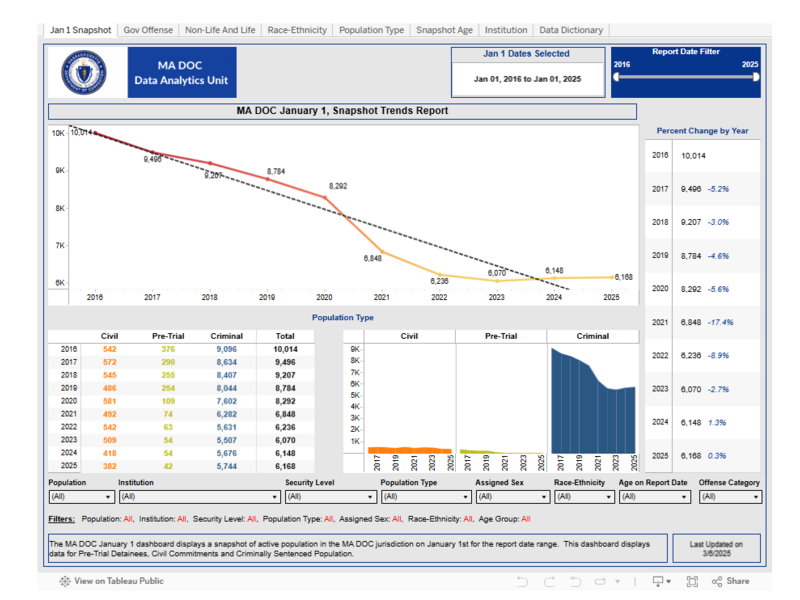Click the Tableau undo arrow icon
The height and width of the screenshot is (600, 800).
(522, 581)
